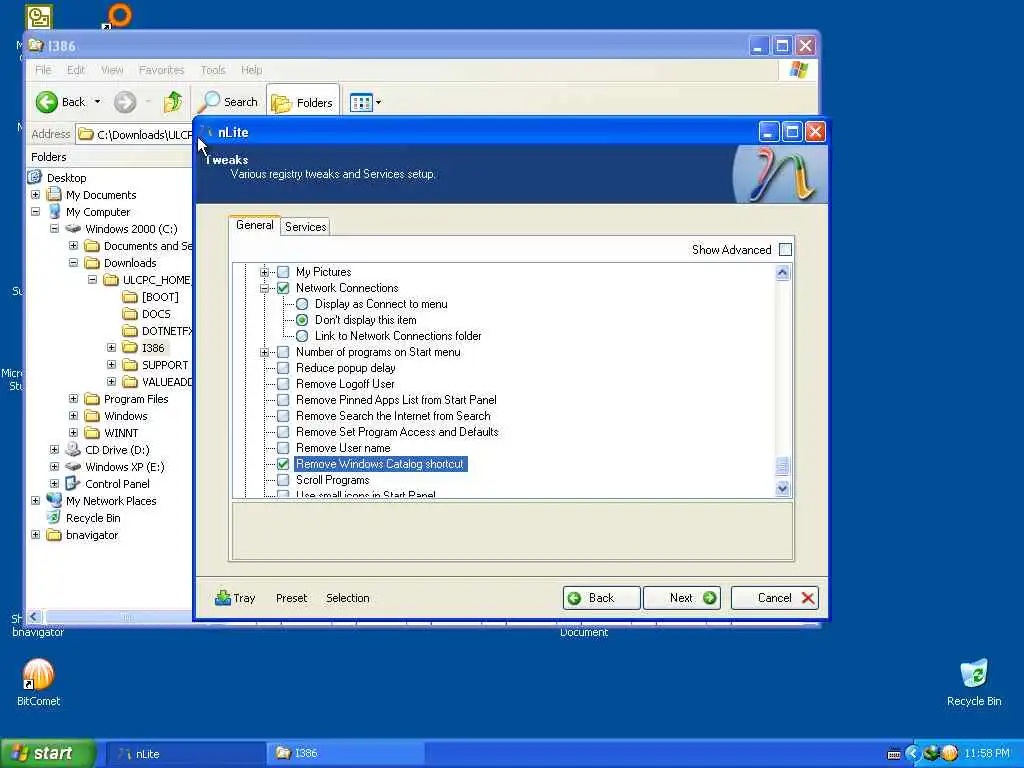The width and height of the screenshot is (1024, 768).
Task: Select Control Panel in folder tree
Action: tap(117, 484)
